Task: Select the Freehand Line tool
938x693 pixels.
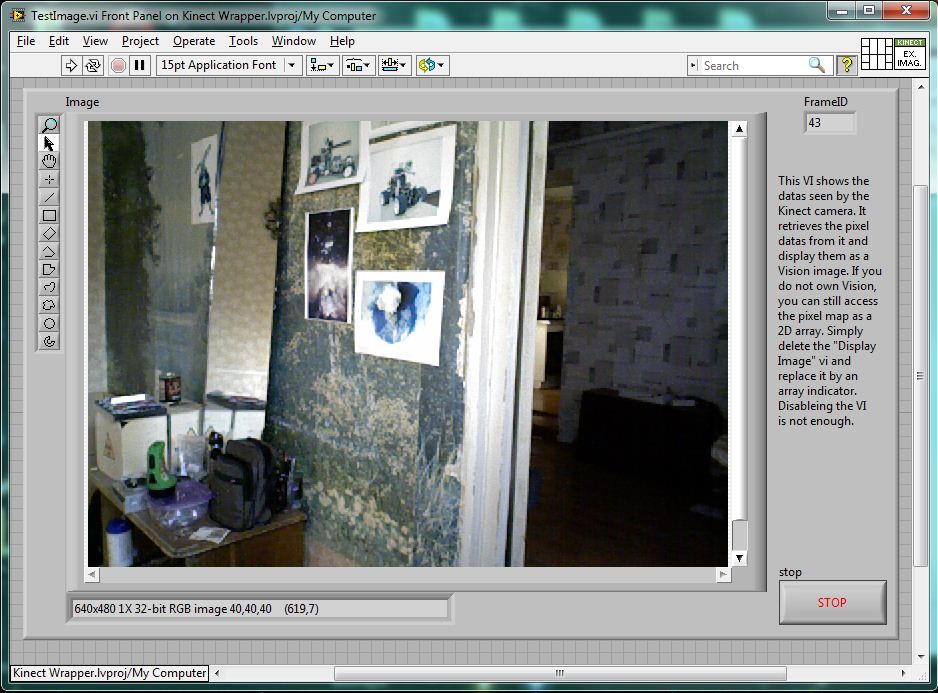Action: coord(49,287)
